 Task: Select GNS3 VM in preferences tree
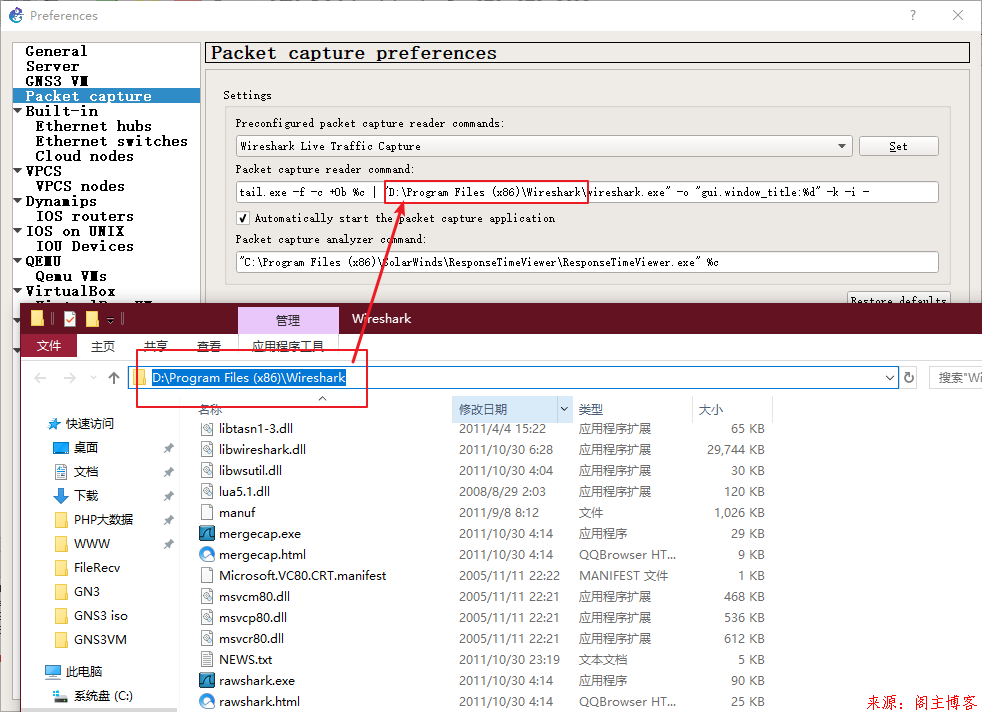[x=57, y=81]
